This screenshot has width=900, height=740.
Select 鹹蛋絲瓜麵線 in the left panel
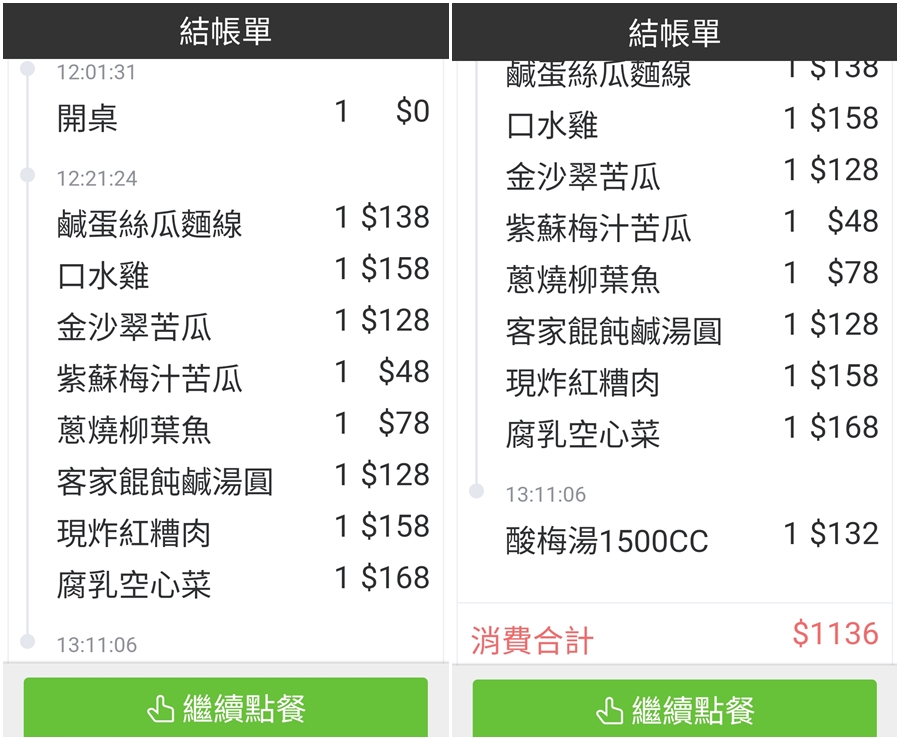tap(150, 223)
